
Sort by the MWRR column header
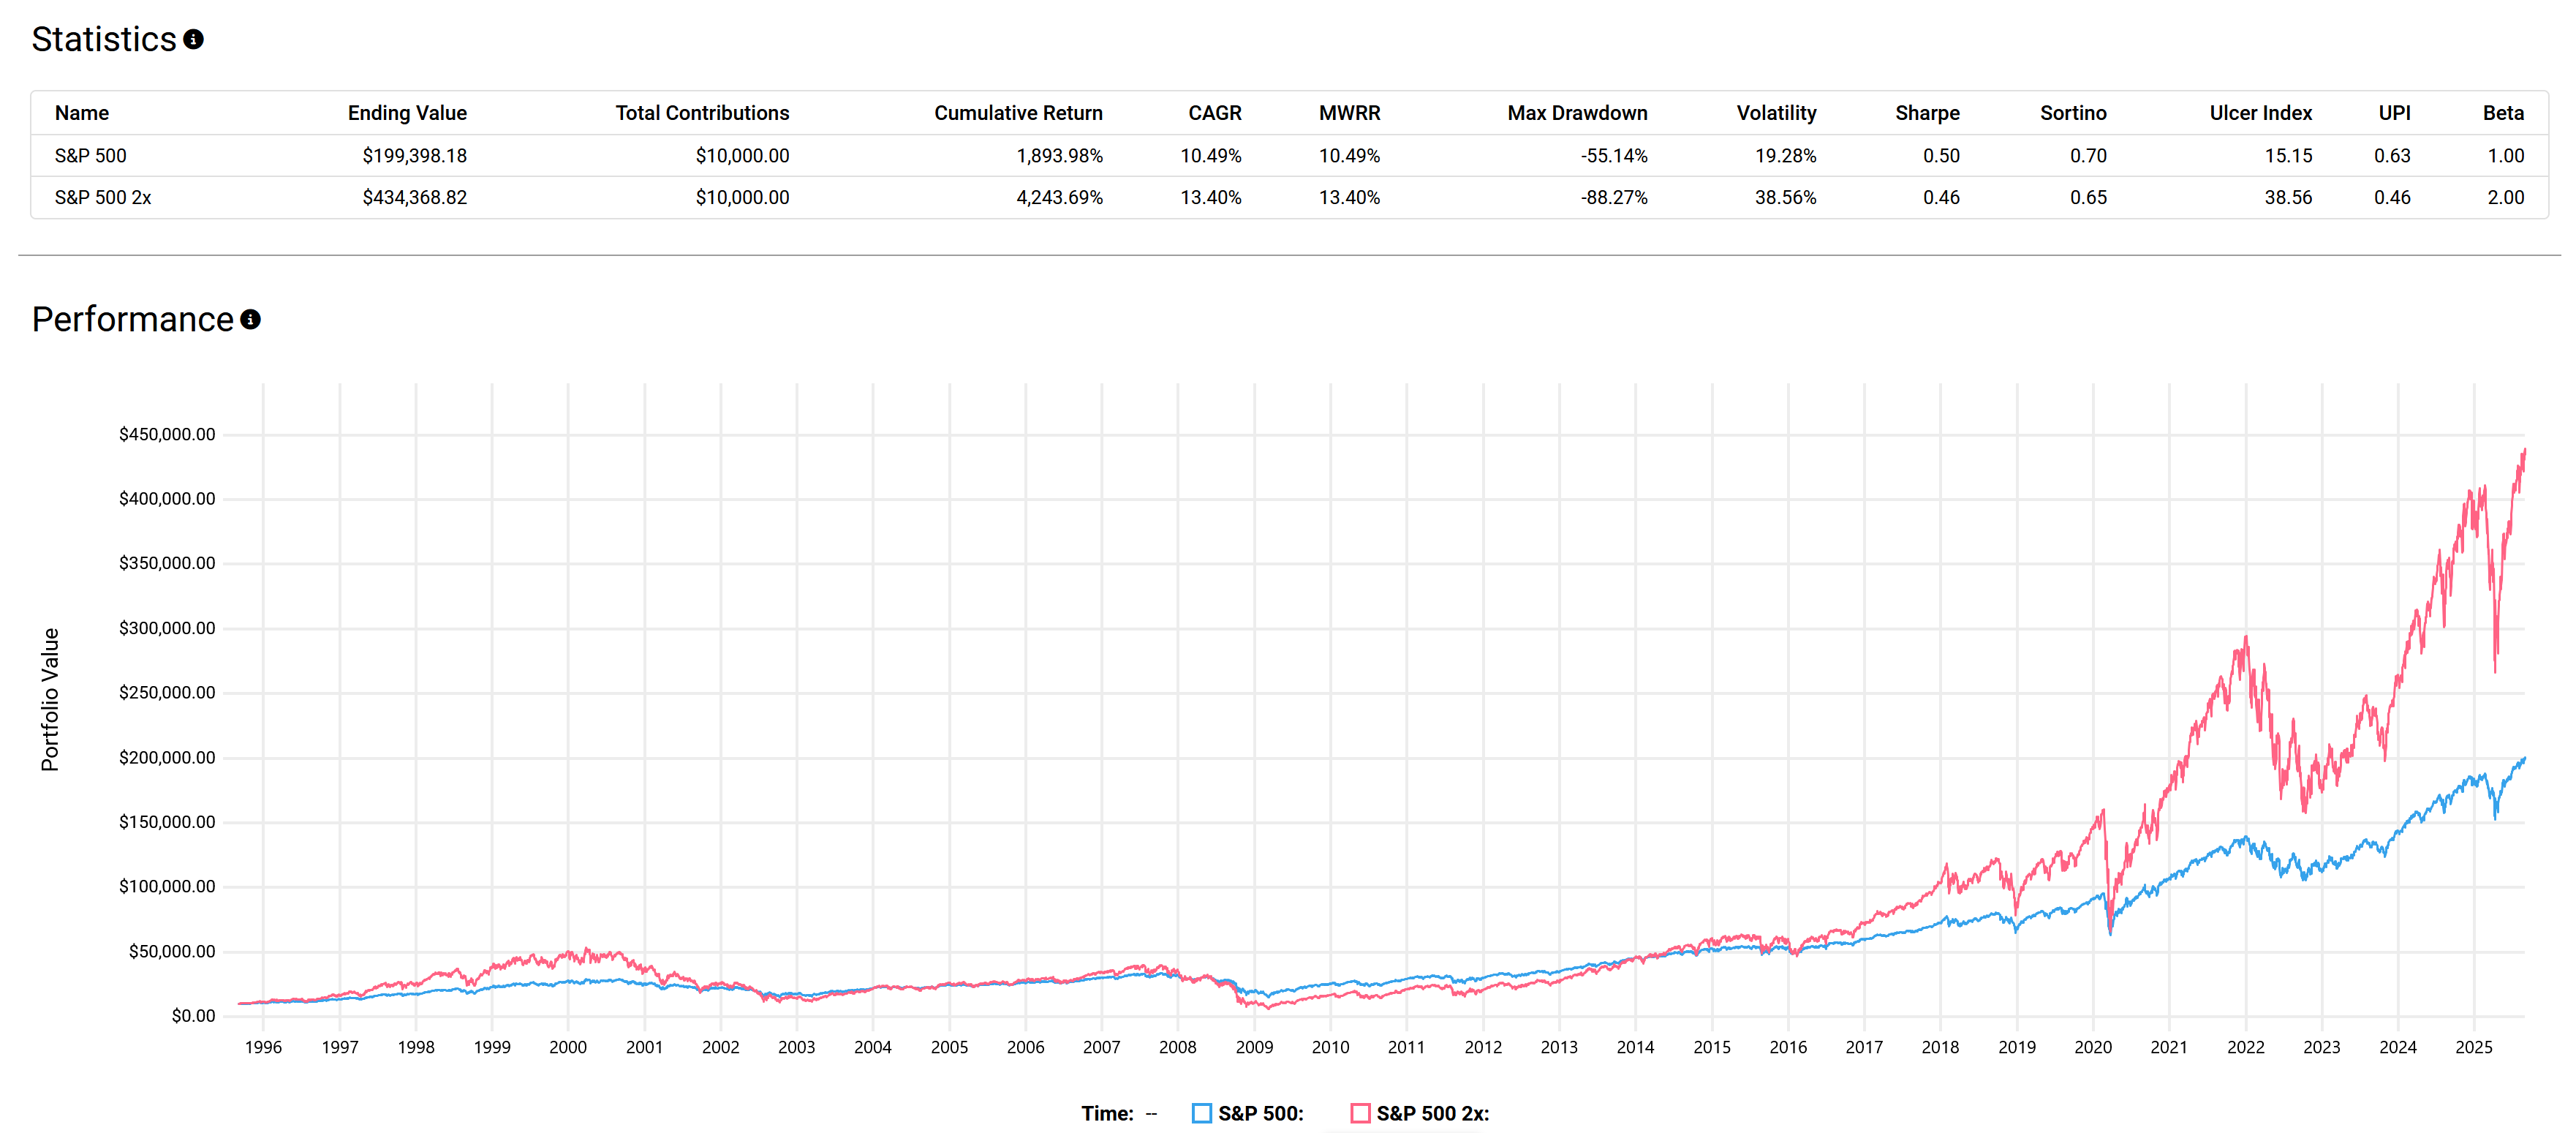(1349, 113)
